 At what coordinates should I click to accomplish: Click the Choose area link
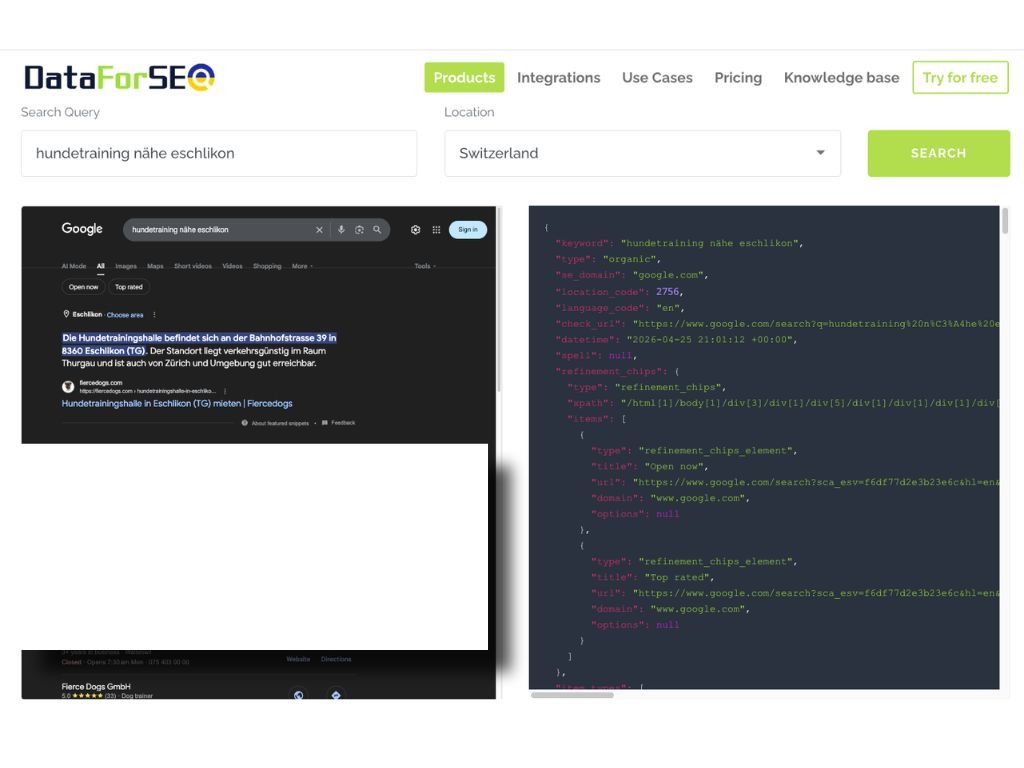(125, 315)
